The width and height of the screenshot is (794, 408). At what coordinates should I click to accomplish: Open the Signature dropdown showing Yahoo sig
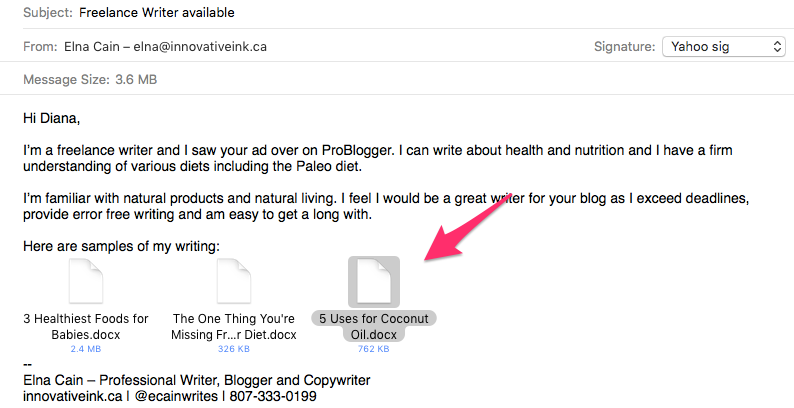pos(723,47)
